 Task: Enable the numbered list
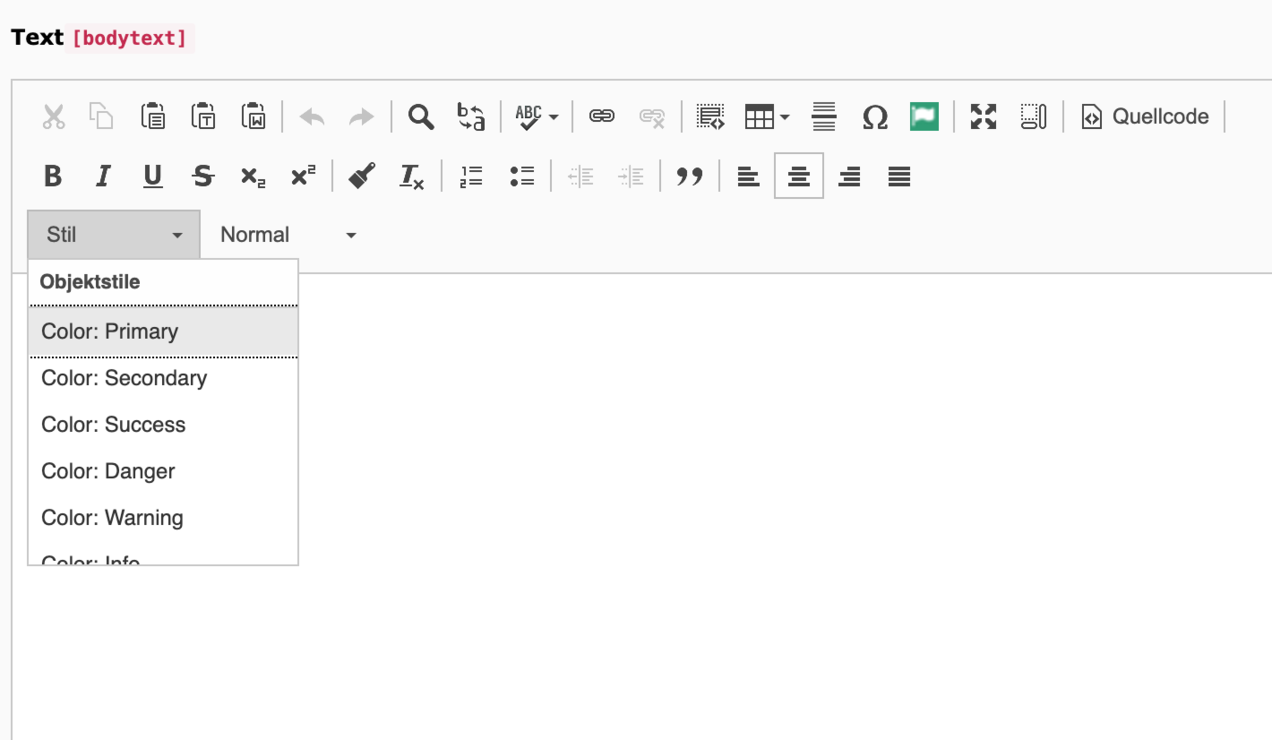point(469,175)
